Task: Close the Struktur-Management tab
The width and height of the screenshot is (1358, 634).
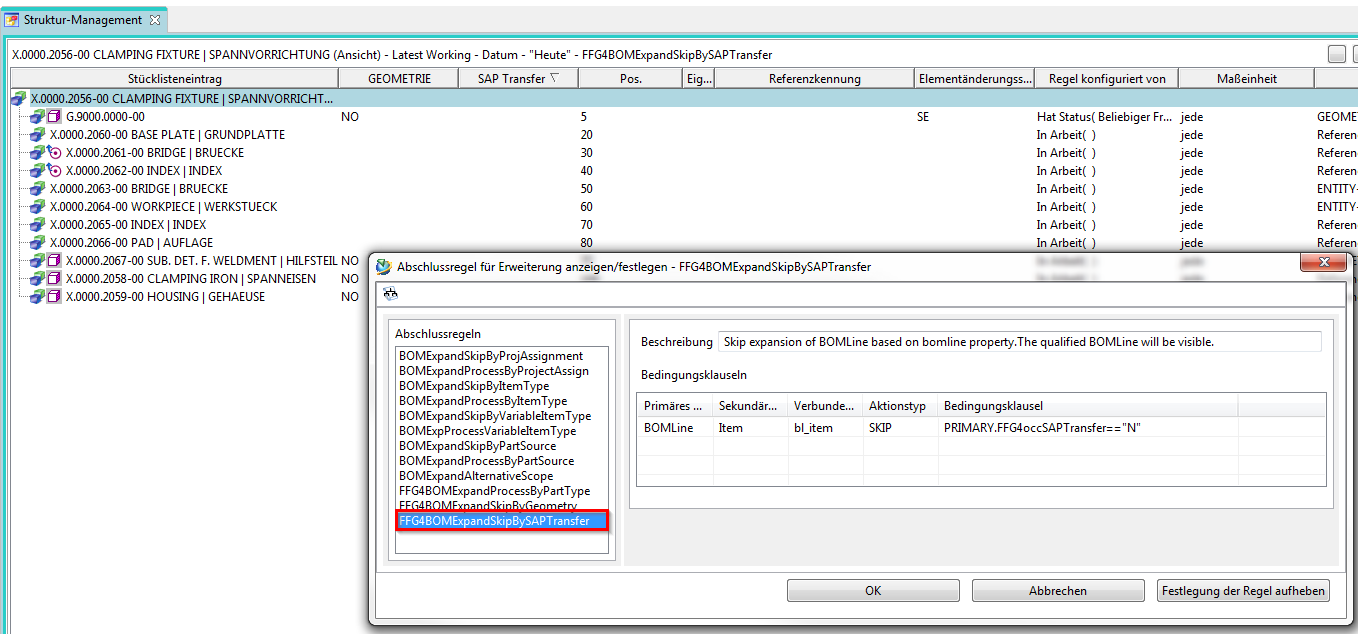Action: [x=155, y=19]
